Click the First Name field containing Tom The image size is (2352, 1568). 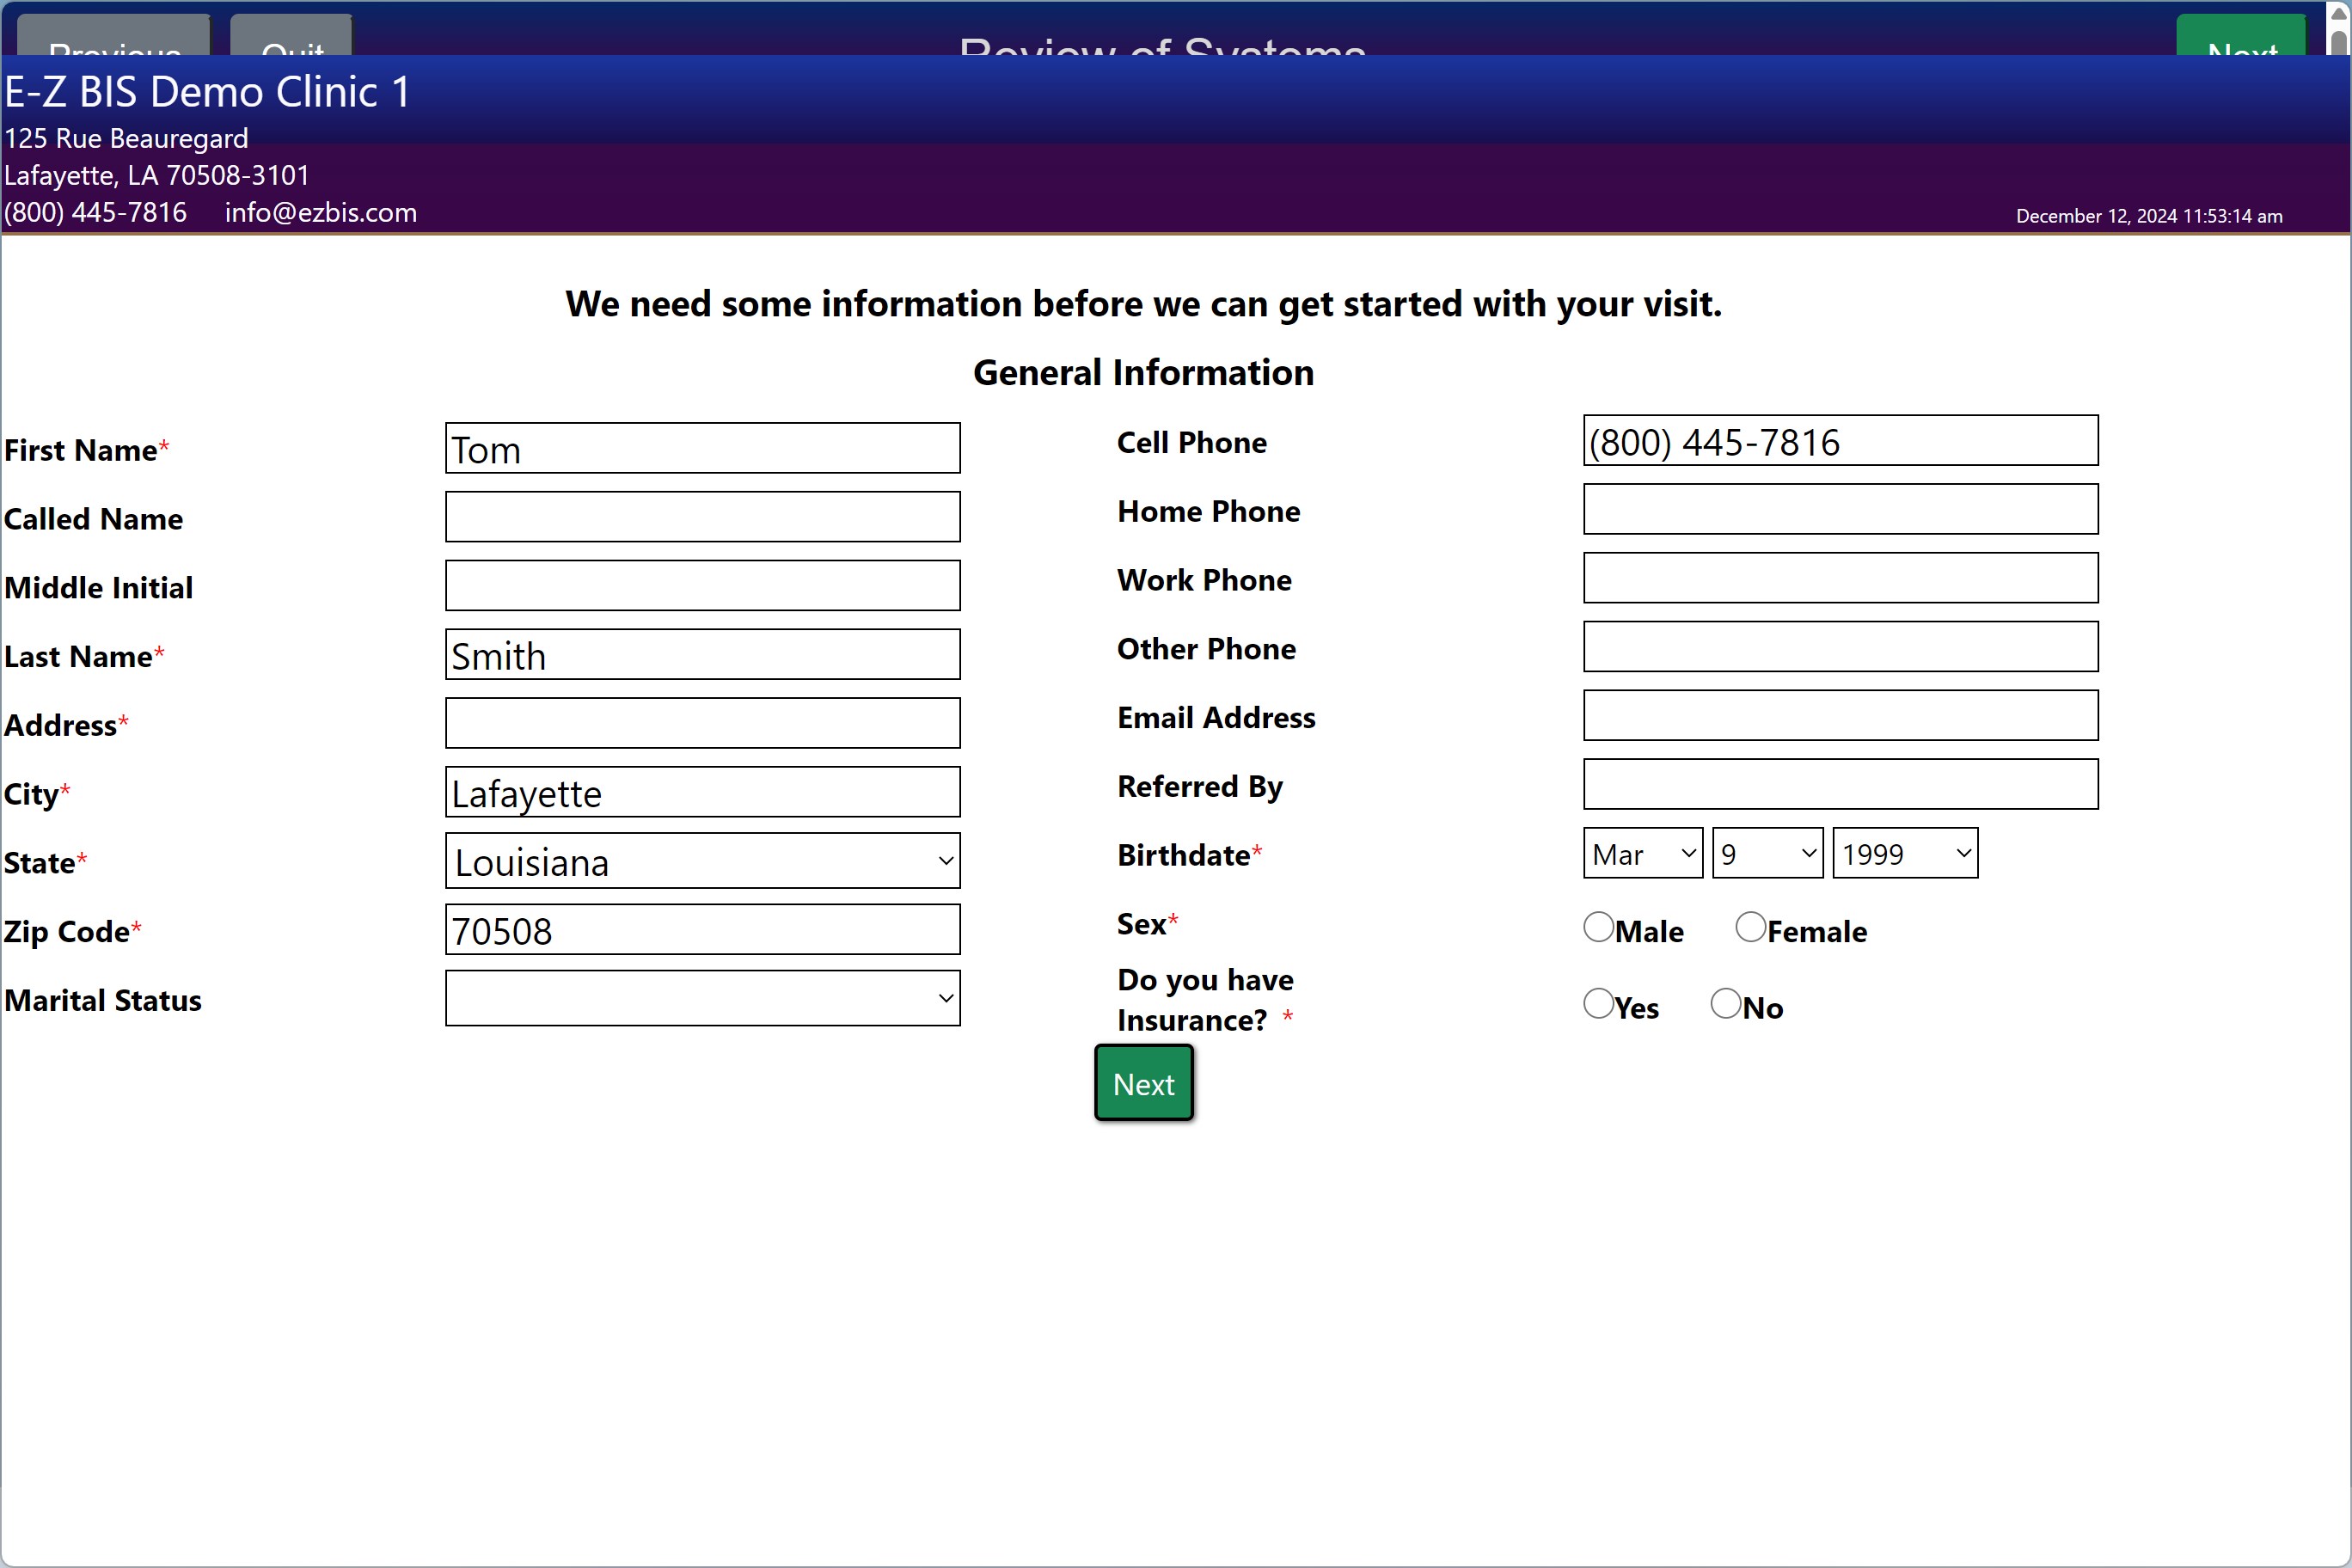point(702,448)
